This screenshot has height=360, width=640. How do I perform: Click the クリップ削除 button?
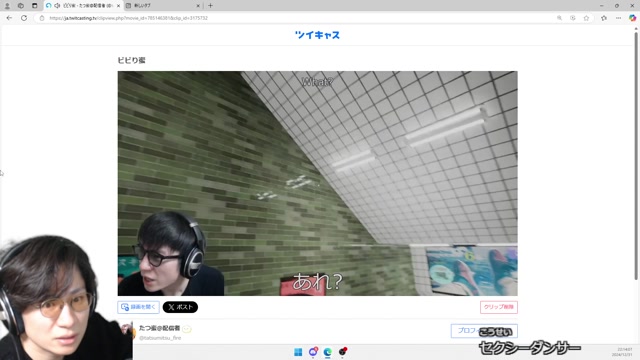pyautogui.click(x=498, y=307)
